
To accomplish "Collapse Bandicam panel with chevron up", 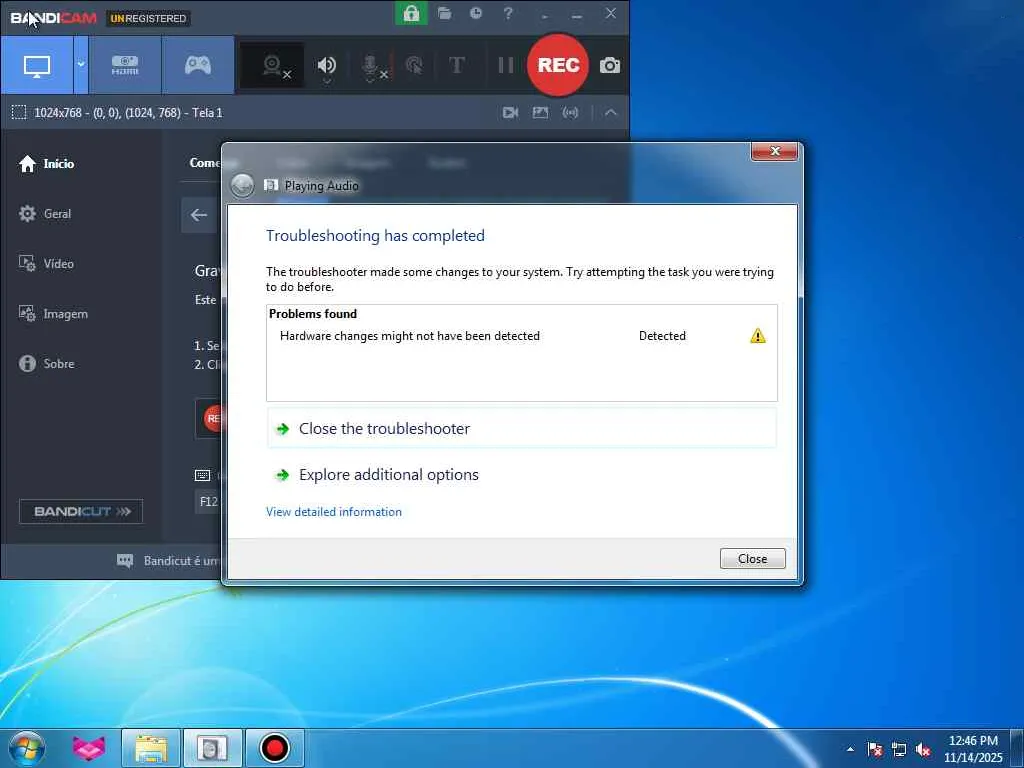I will [611, 112].
